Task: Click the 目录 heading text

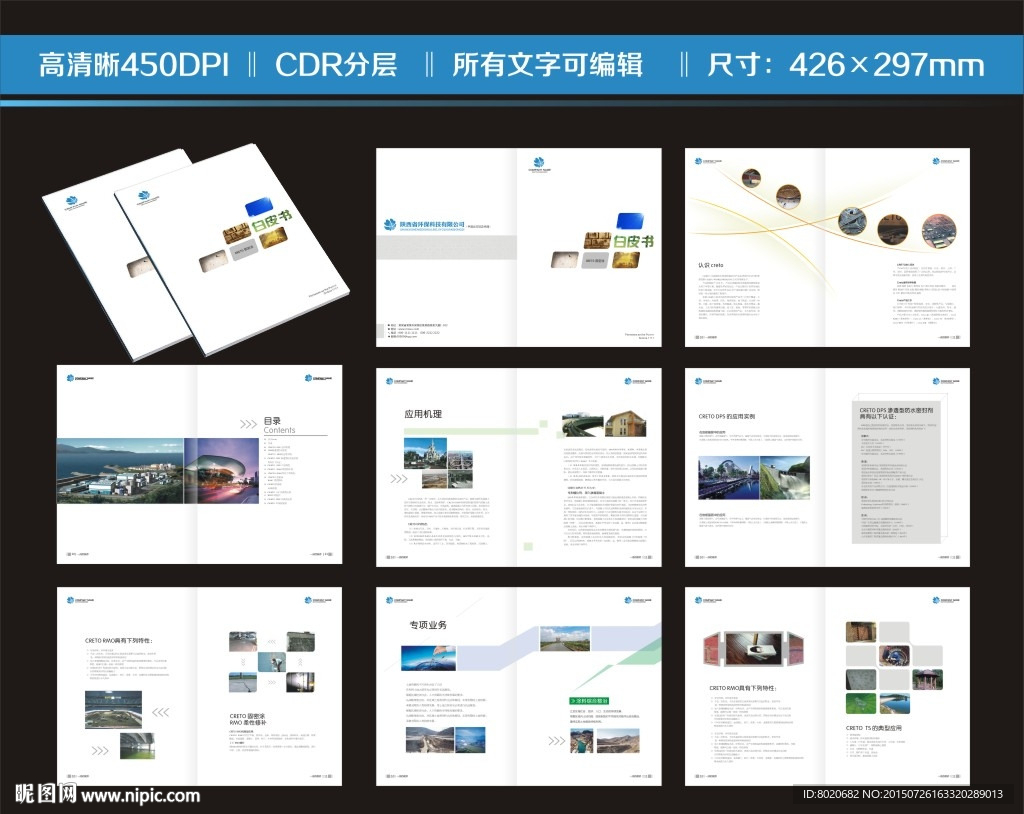Action: [x=272, y=421]
